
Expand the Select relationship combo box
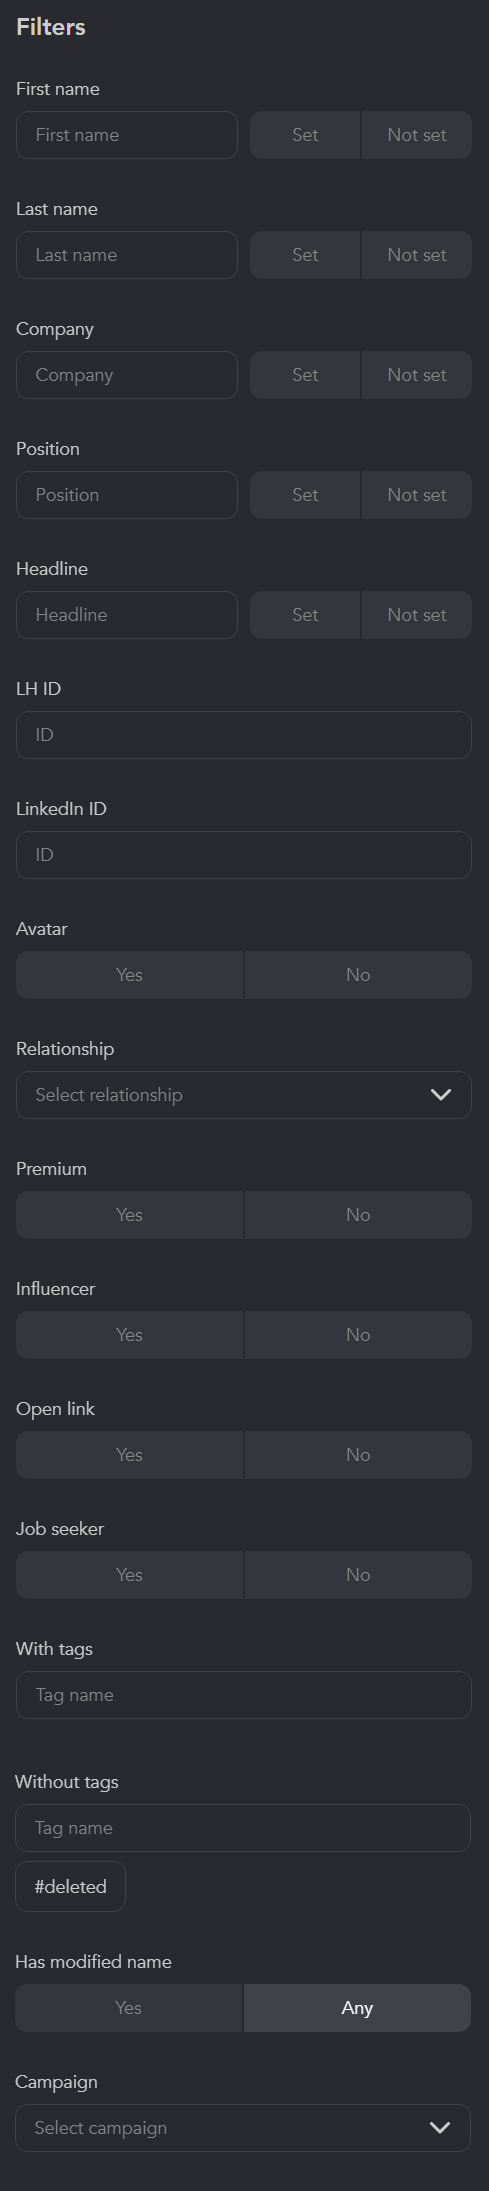pos(244,1095)
